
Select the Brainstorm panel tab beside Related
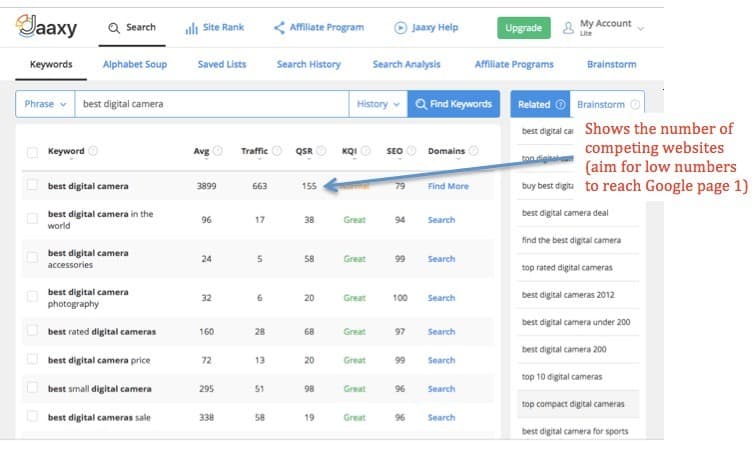pos(607,104)
